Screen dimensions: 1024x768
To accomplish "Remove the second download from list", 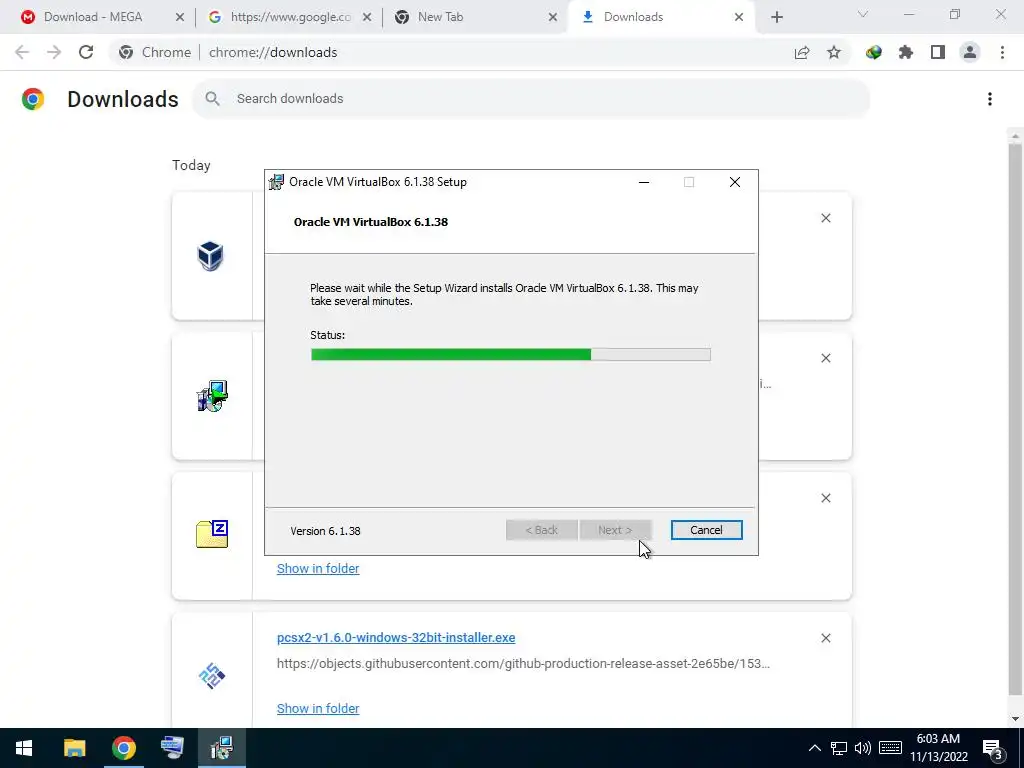I will [x=826, y=358].
